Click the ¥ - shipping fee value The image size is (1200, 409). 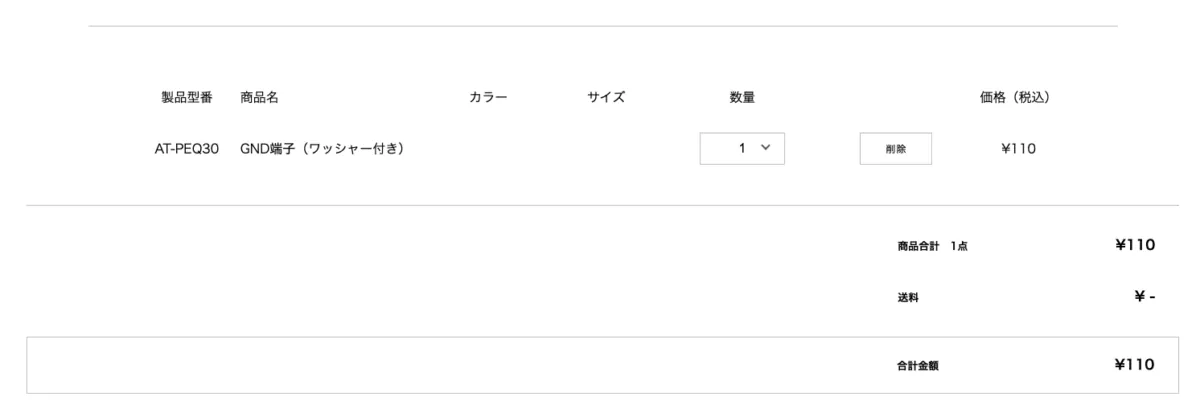pos(1144,297)
